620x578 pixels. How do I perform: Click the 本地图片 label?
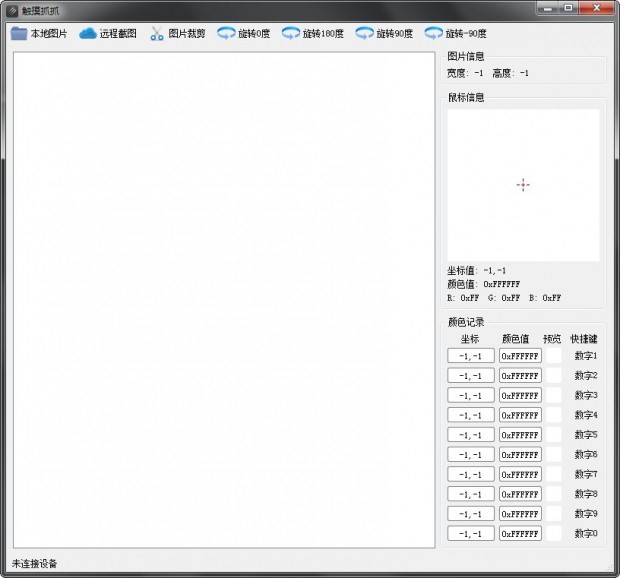[49, 34]
